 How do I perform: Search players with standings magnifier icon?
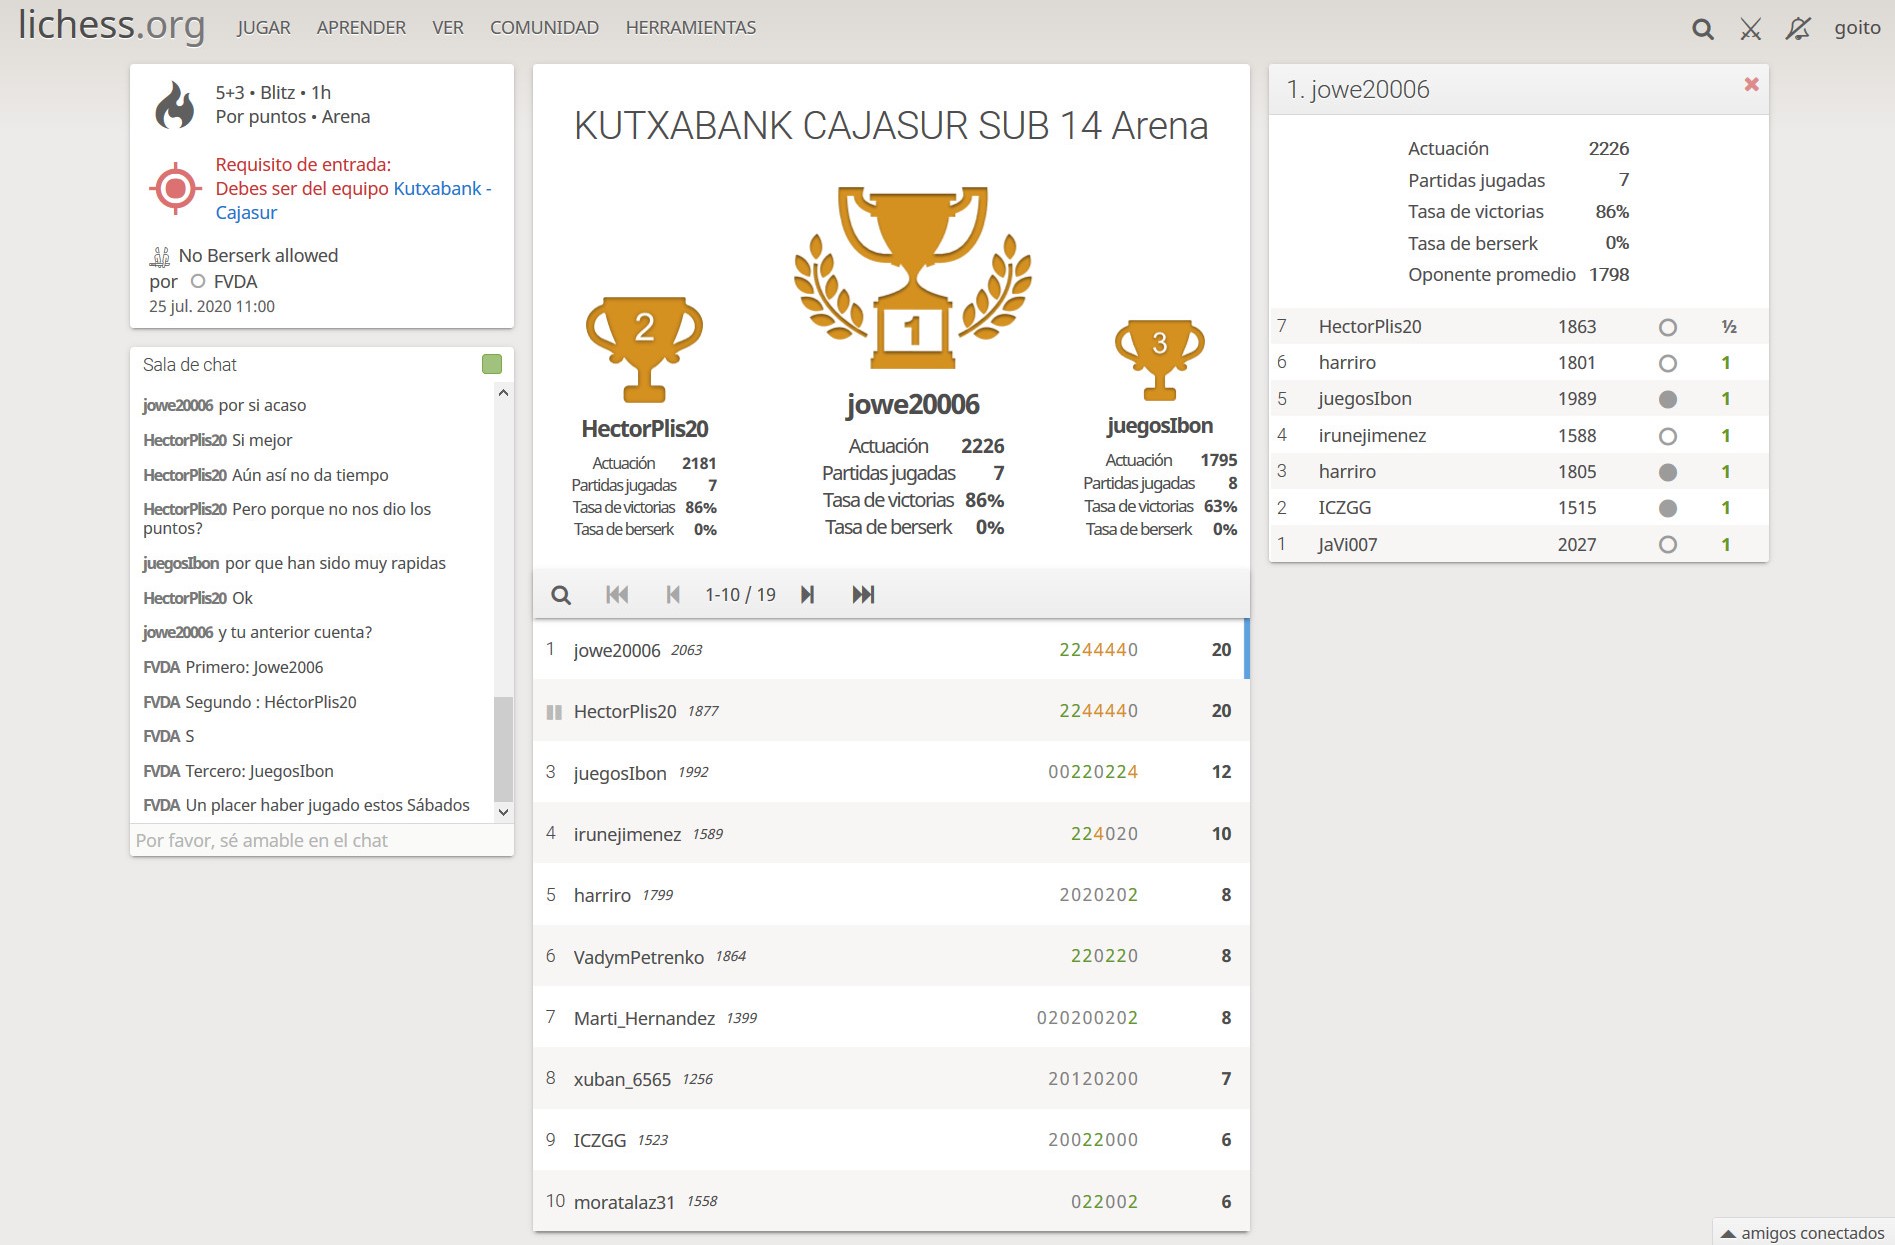click(561, 595)
